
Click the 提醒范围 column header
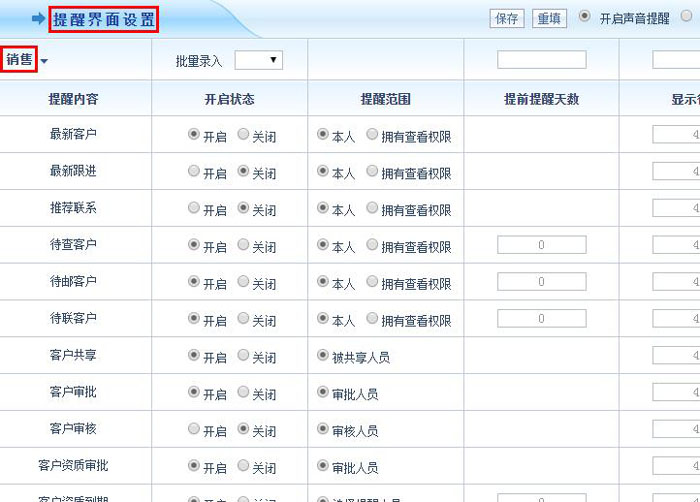(385, 99)
